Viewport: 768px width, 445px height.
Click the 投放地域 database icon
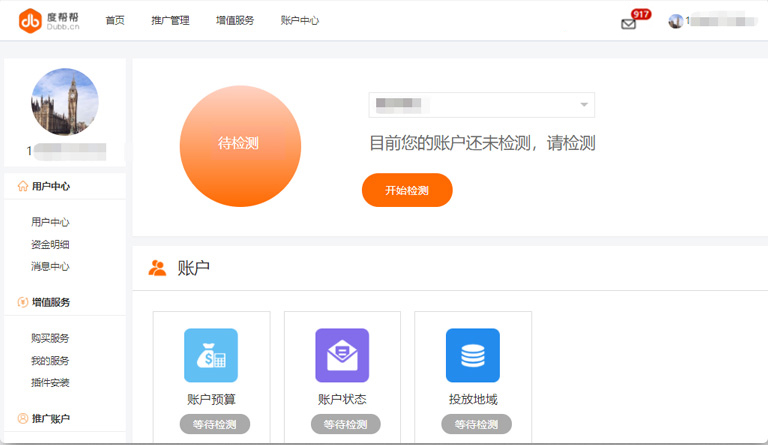pos(473,355)
